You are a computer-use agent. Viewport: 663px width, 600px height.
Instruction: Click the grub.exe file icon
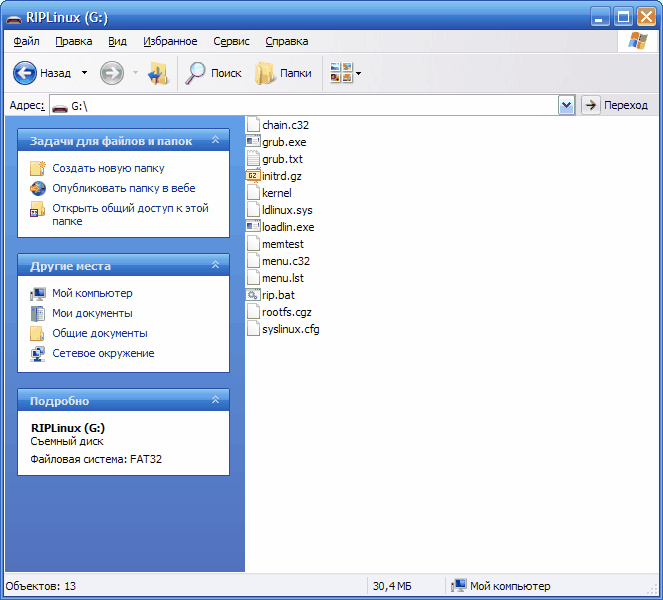[253, 142]
